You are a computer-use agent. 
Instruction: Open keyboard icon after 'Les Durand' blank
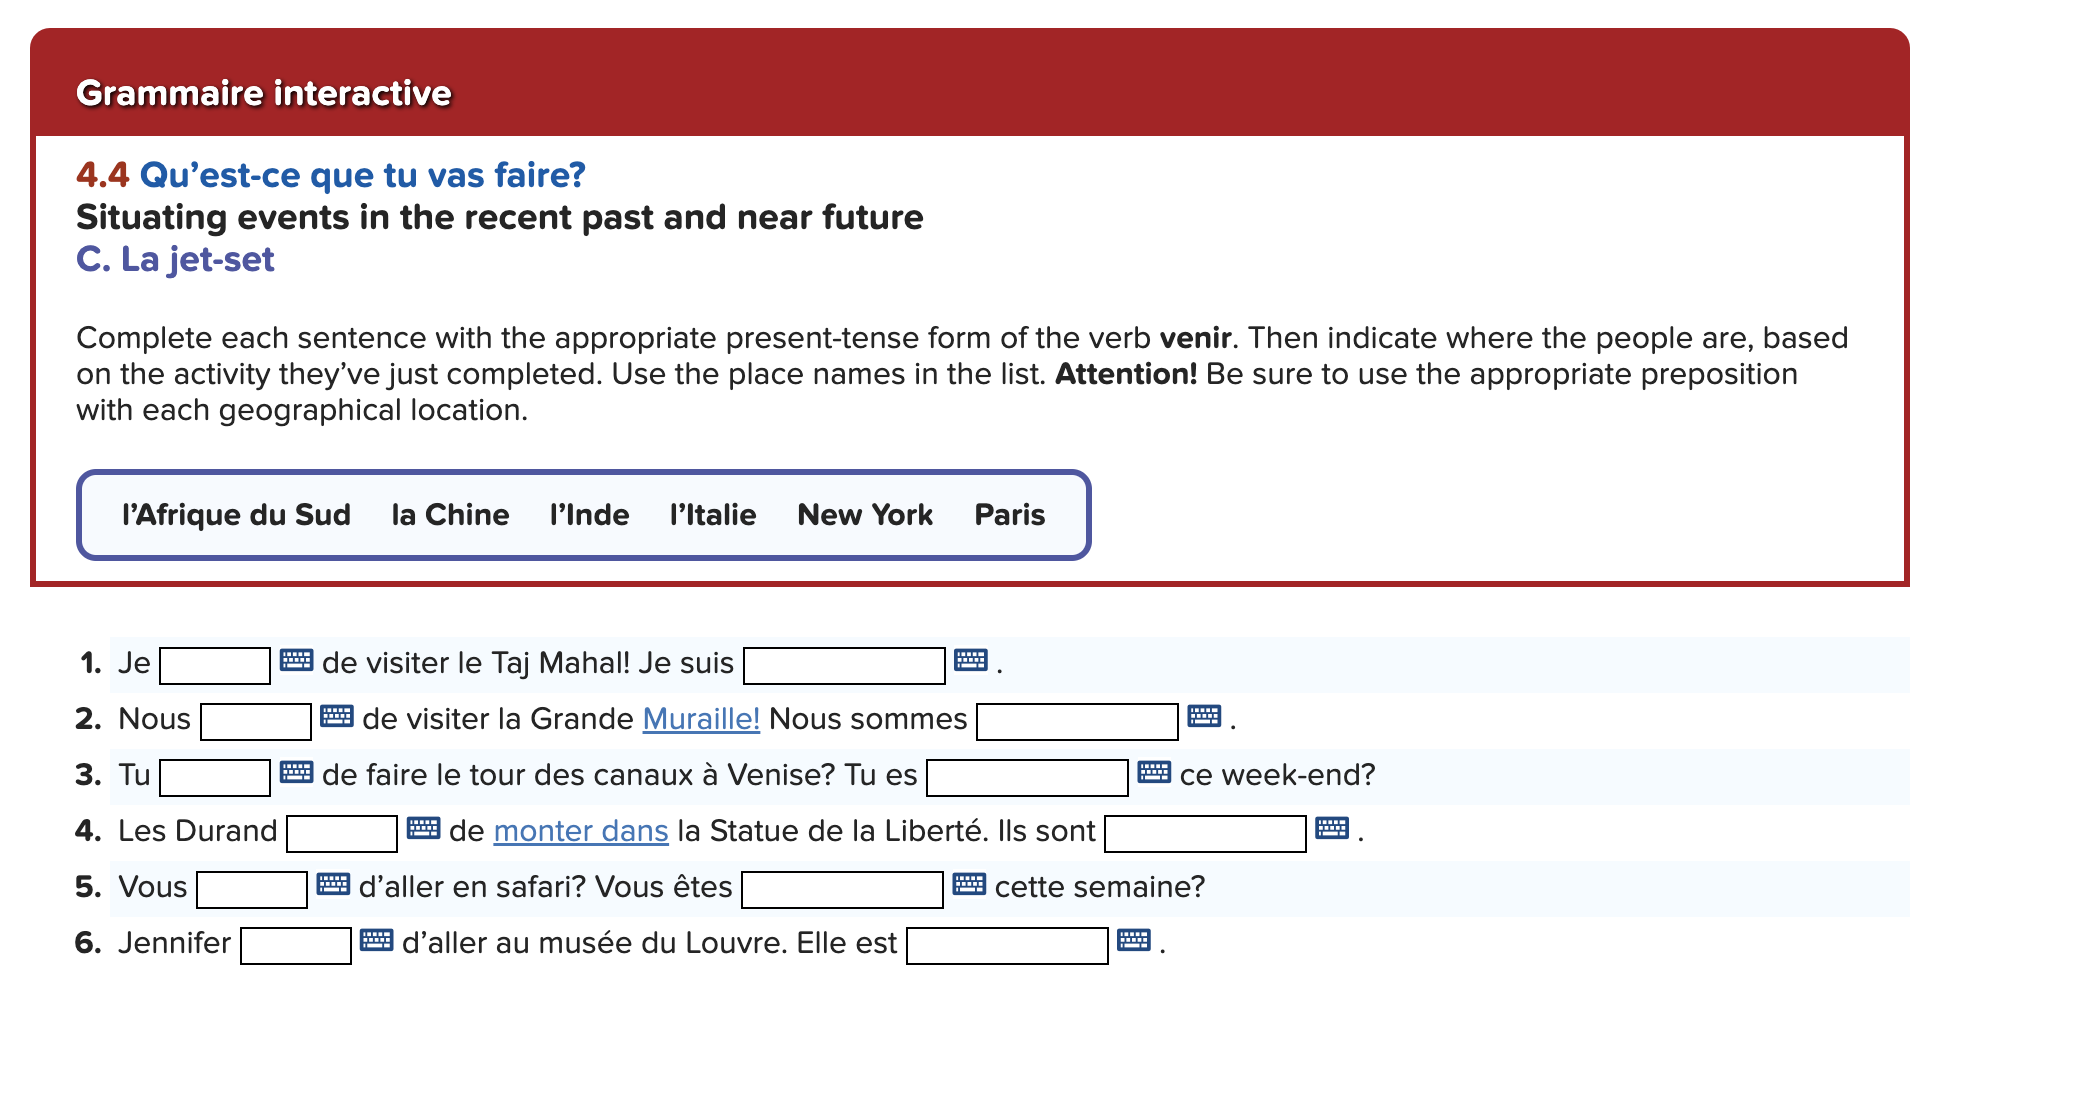[x=423, y=828]
